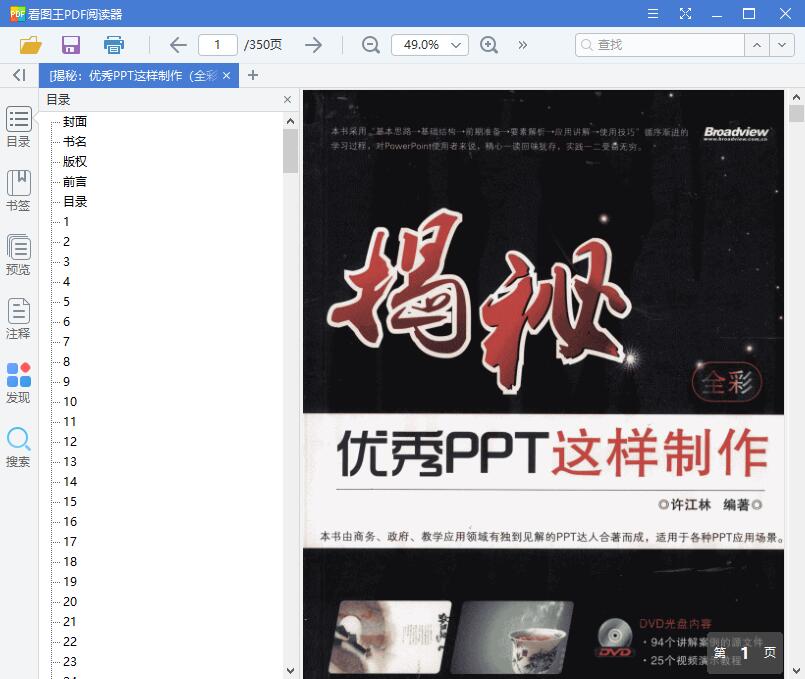Select 目录 entry in outline tree
This screenshot has width=805, height=679.
coord(75,202)
